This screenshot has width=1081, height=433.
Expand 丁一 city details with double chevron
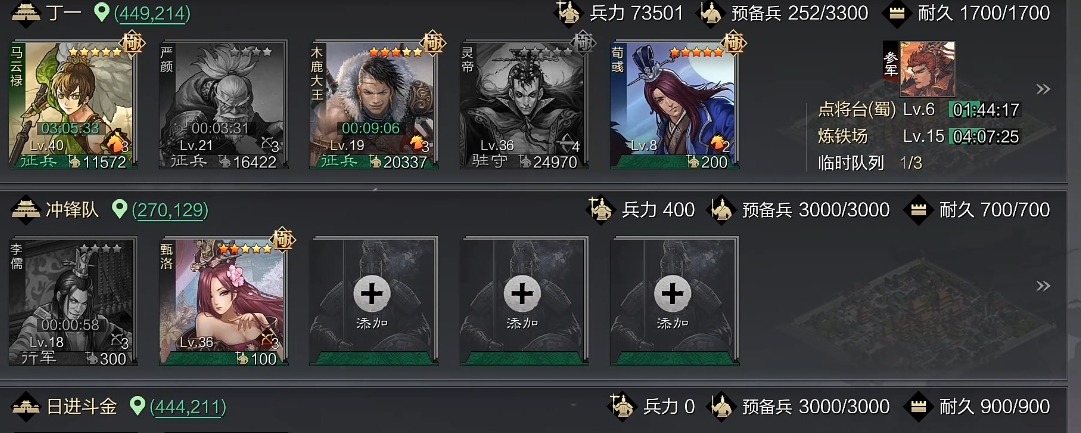[x=1043, y=89]
